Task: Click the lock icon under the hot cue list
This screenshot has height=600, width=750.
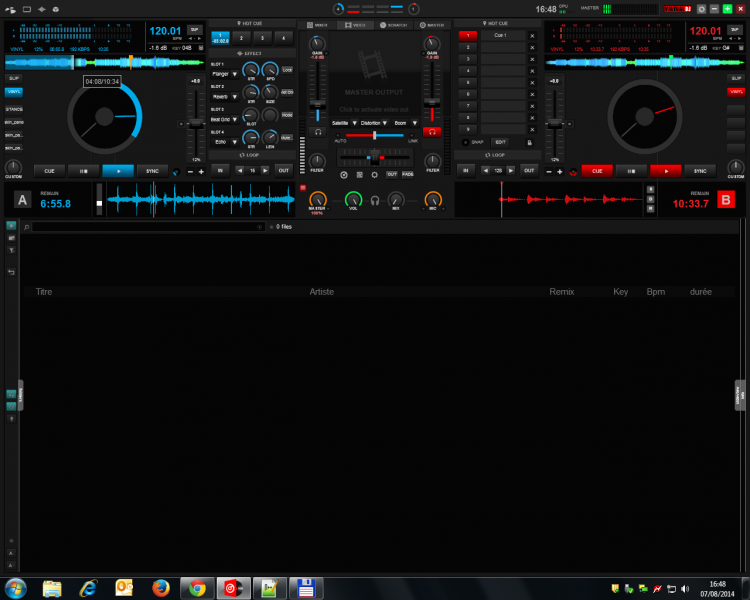Action: [x=528, y=142]
